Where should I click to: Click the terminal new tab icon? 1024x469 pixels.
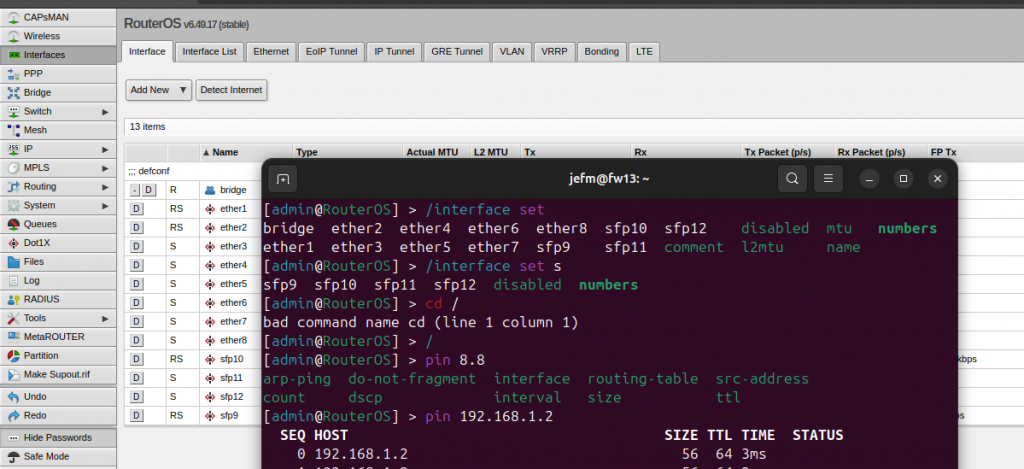[283, 178]
